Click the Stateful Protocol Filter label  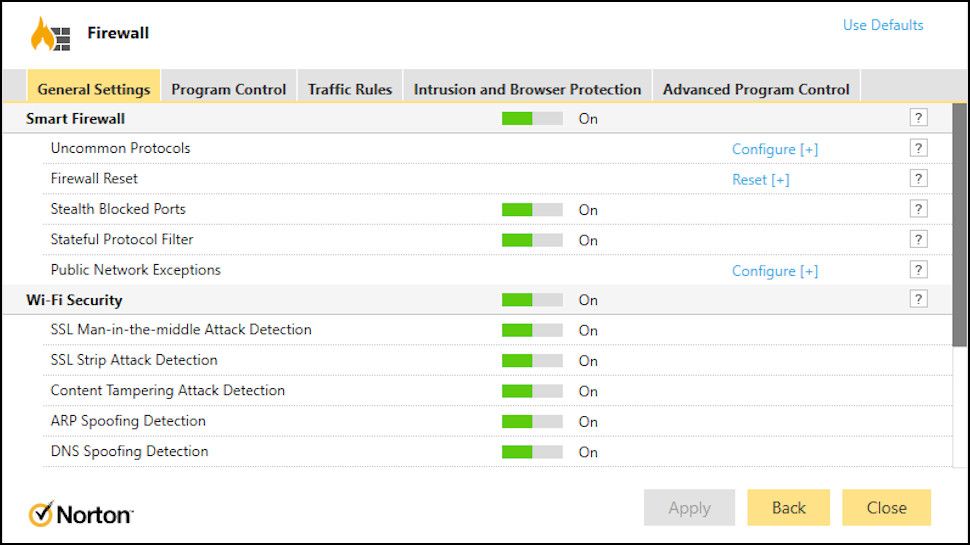(122, 239)
